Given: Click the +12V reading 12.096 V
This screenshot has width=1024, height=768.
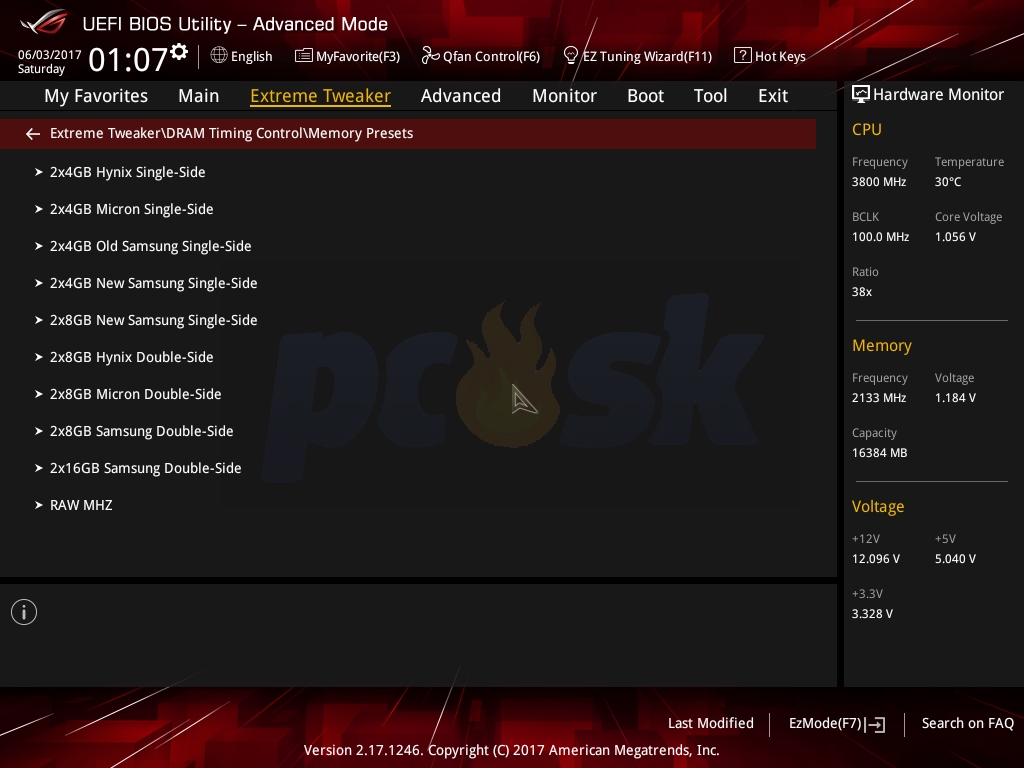Looking at the screenshot, I should point(876,559).
